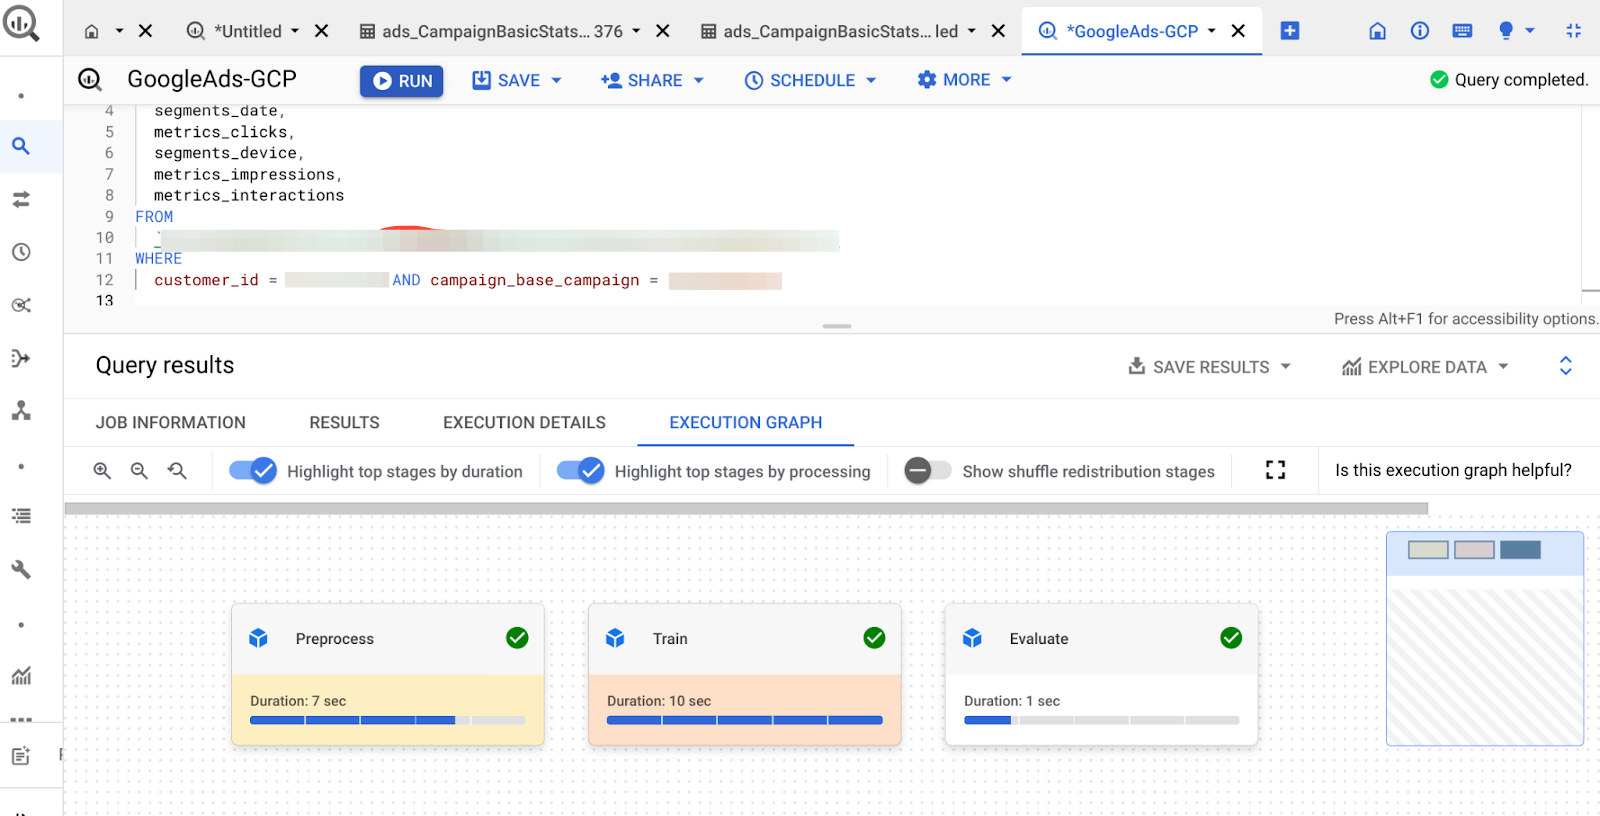Zoom out on execution graph
Screen dimensions: 1600x816
(139, 470)
